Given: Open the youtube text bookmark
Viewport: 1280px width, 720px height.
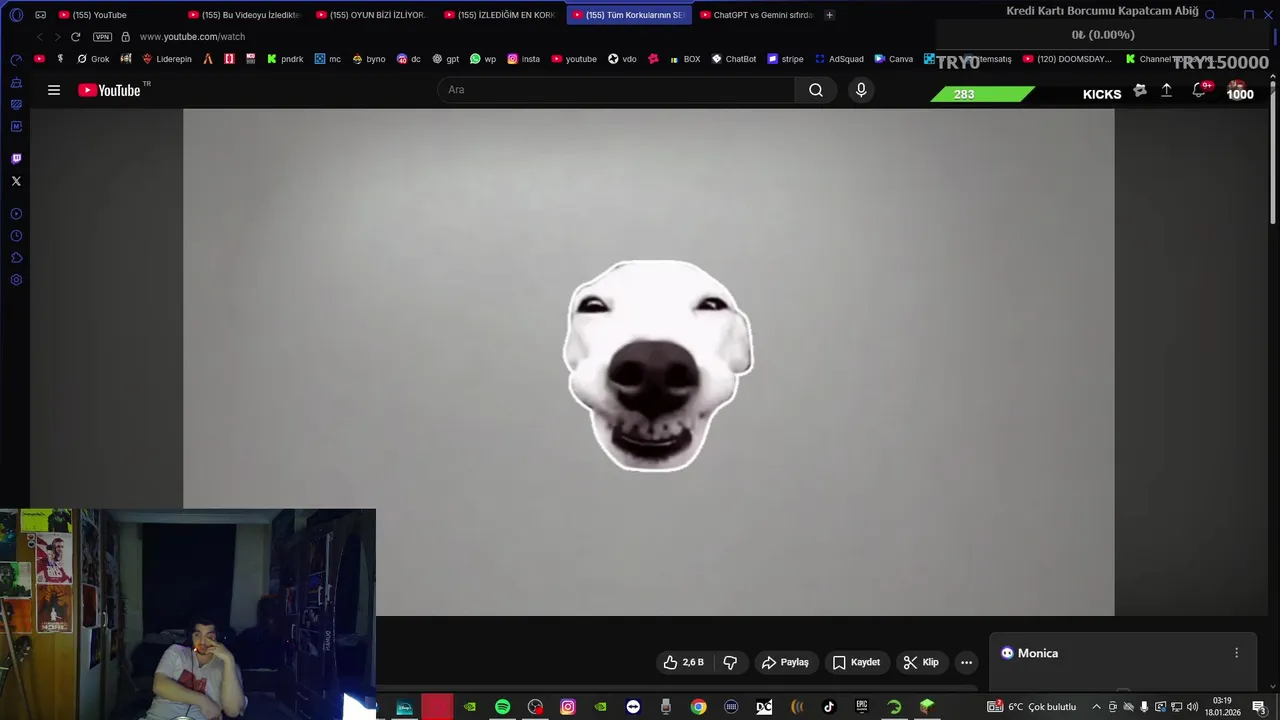Looking at the screenshot, I should click(x=574, y=59).
